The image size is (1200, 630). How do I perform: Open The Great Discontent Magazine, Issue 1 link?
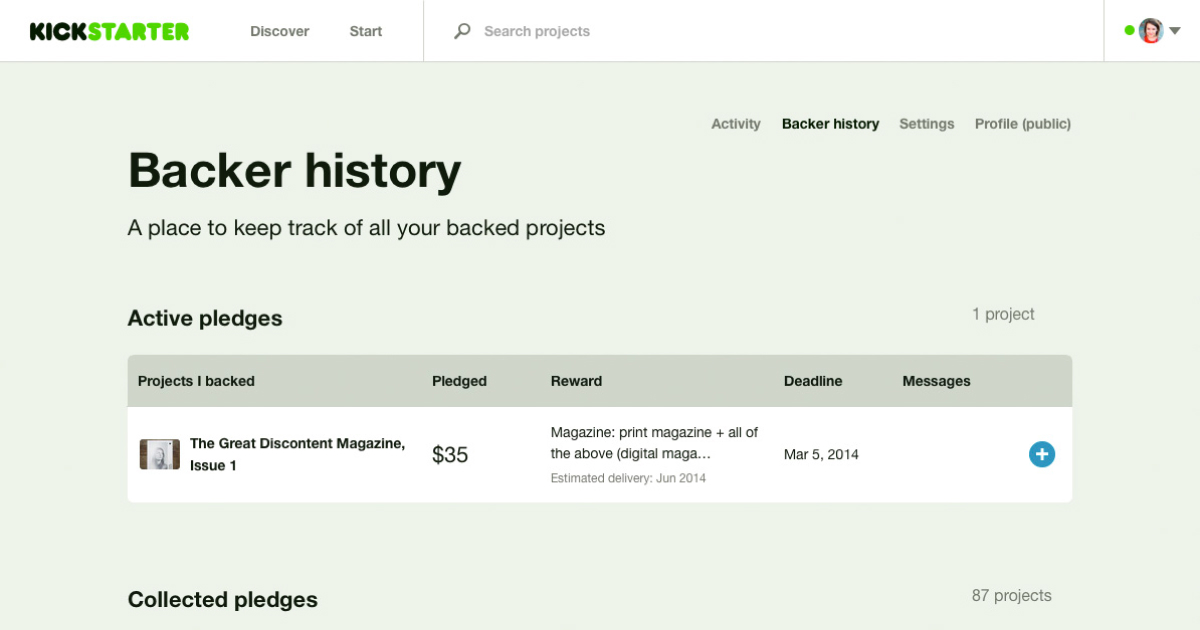(x=297, y=443)
